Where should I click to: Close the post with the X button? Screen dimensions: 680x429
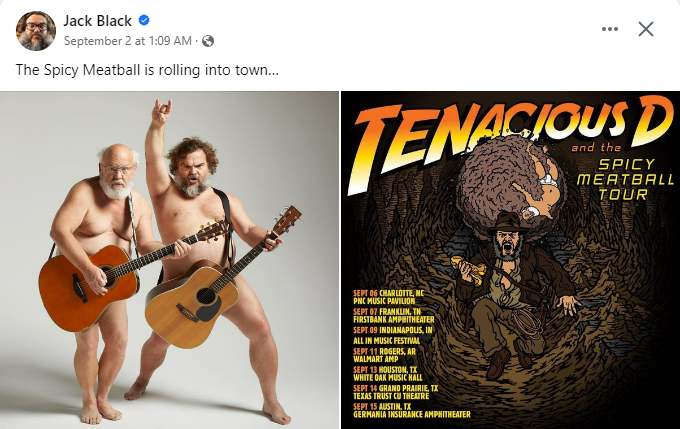pyautogui.click(x=646, y=29)
